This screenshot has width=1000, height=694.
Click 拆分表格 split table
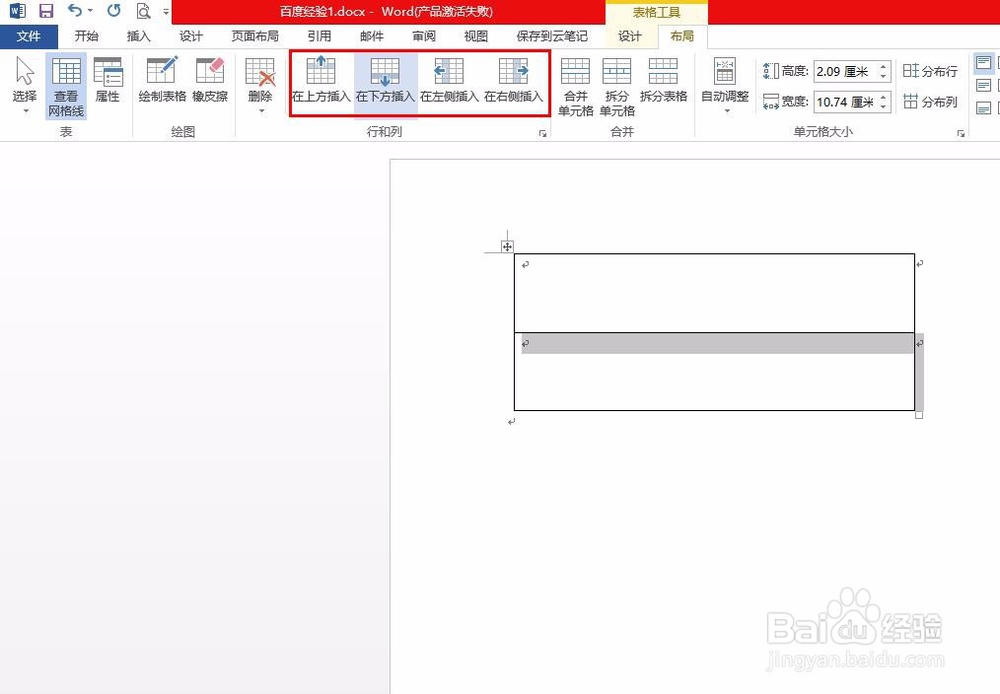coord(663,80)
